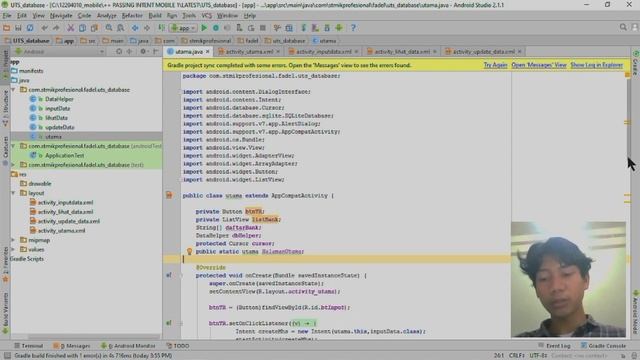Close the activity_update_data.xml tab
Image resolution: width=640 pixels, height=360 pixels.
(520, 52)
